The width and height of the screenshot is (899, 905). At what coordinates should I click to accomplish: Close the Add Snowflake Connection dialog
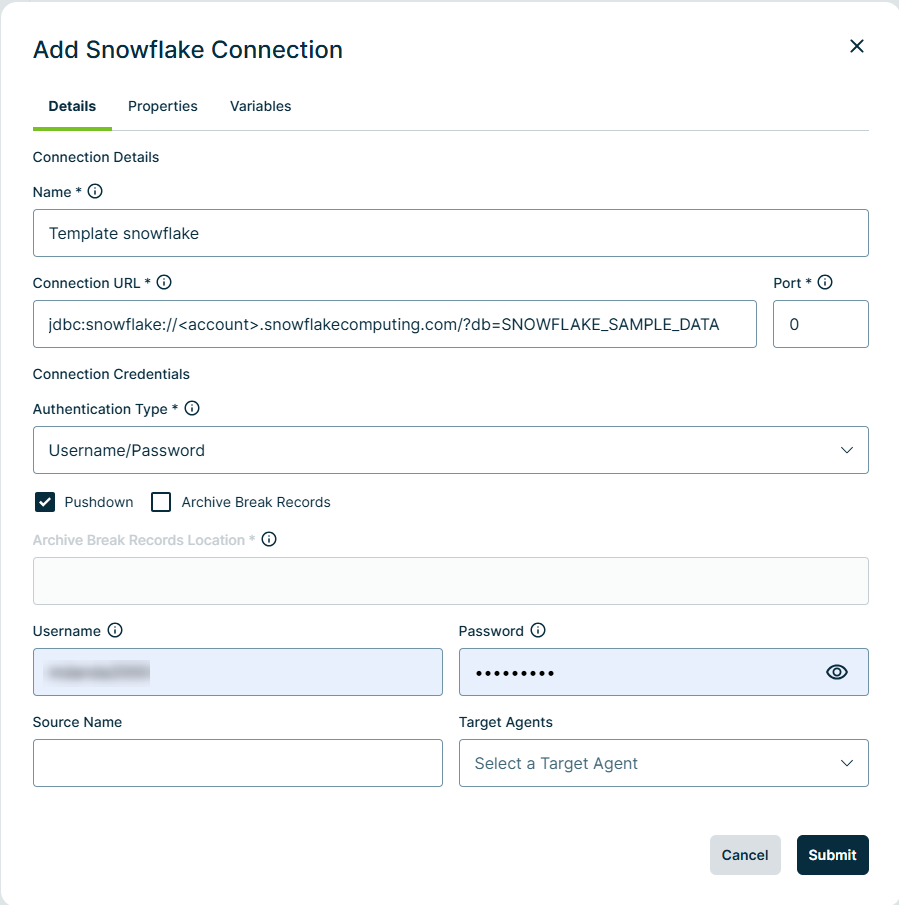pyautogui.click(x=856, y=46)
